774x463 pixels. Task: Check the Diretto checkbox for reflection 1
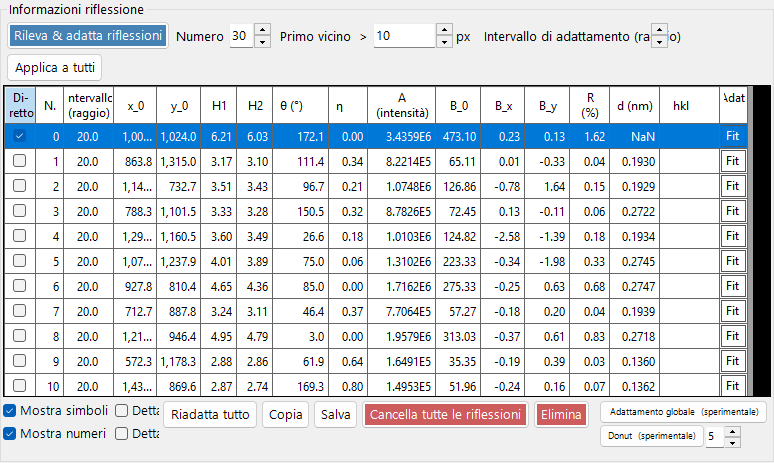tap(19, 161)
